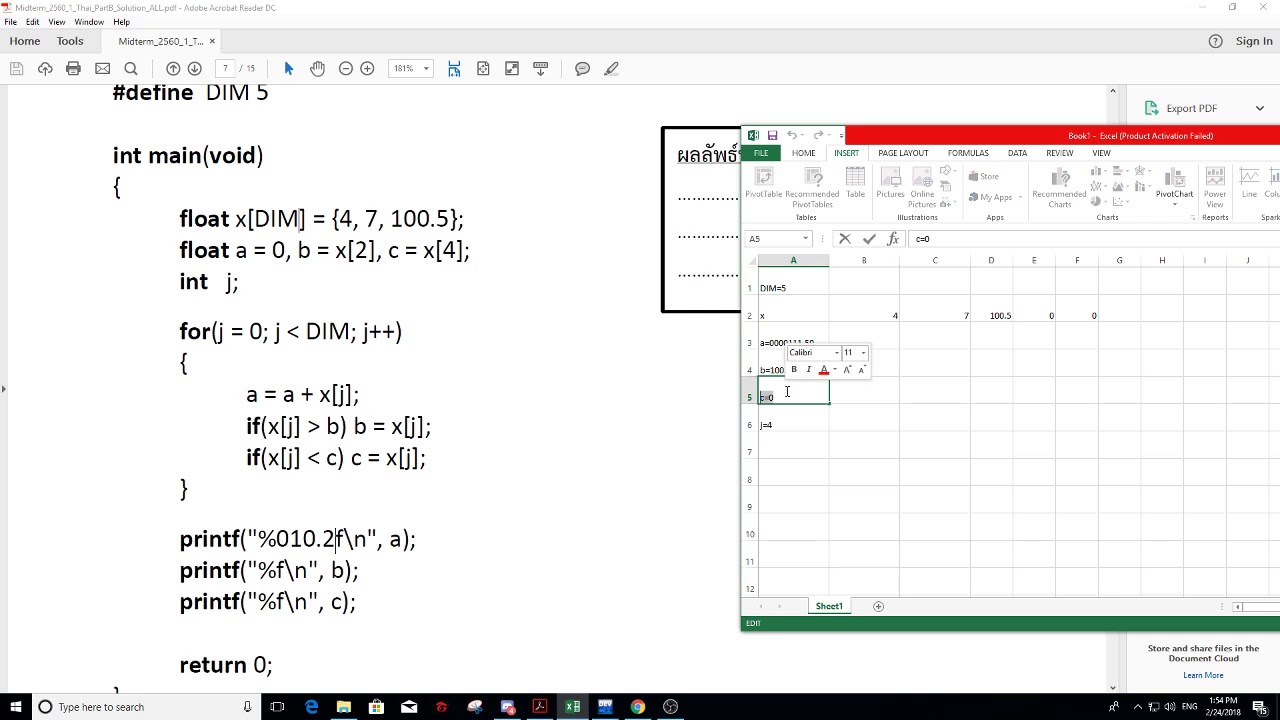Add a new sheet with plus button
1280x720 pixels.
click(x=878, y=606)
